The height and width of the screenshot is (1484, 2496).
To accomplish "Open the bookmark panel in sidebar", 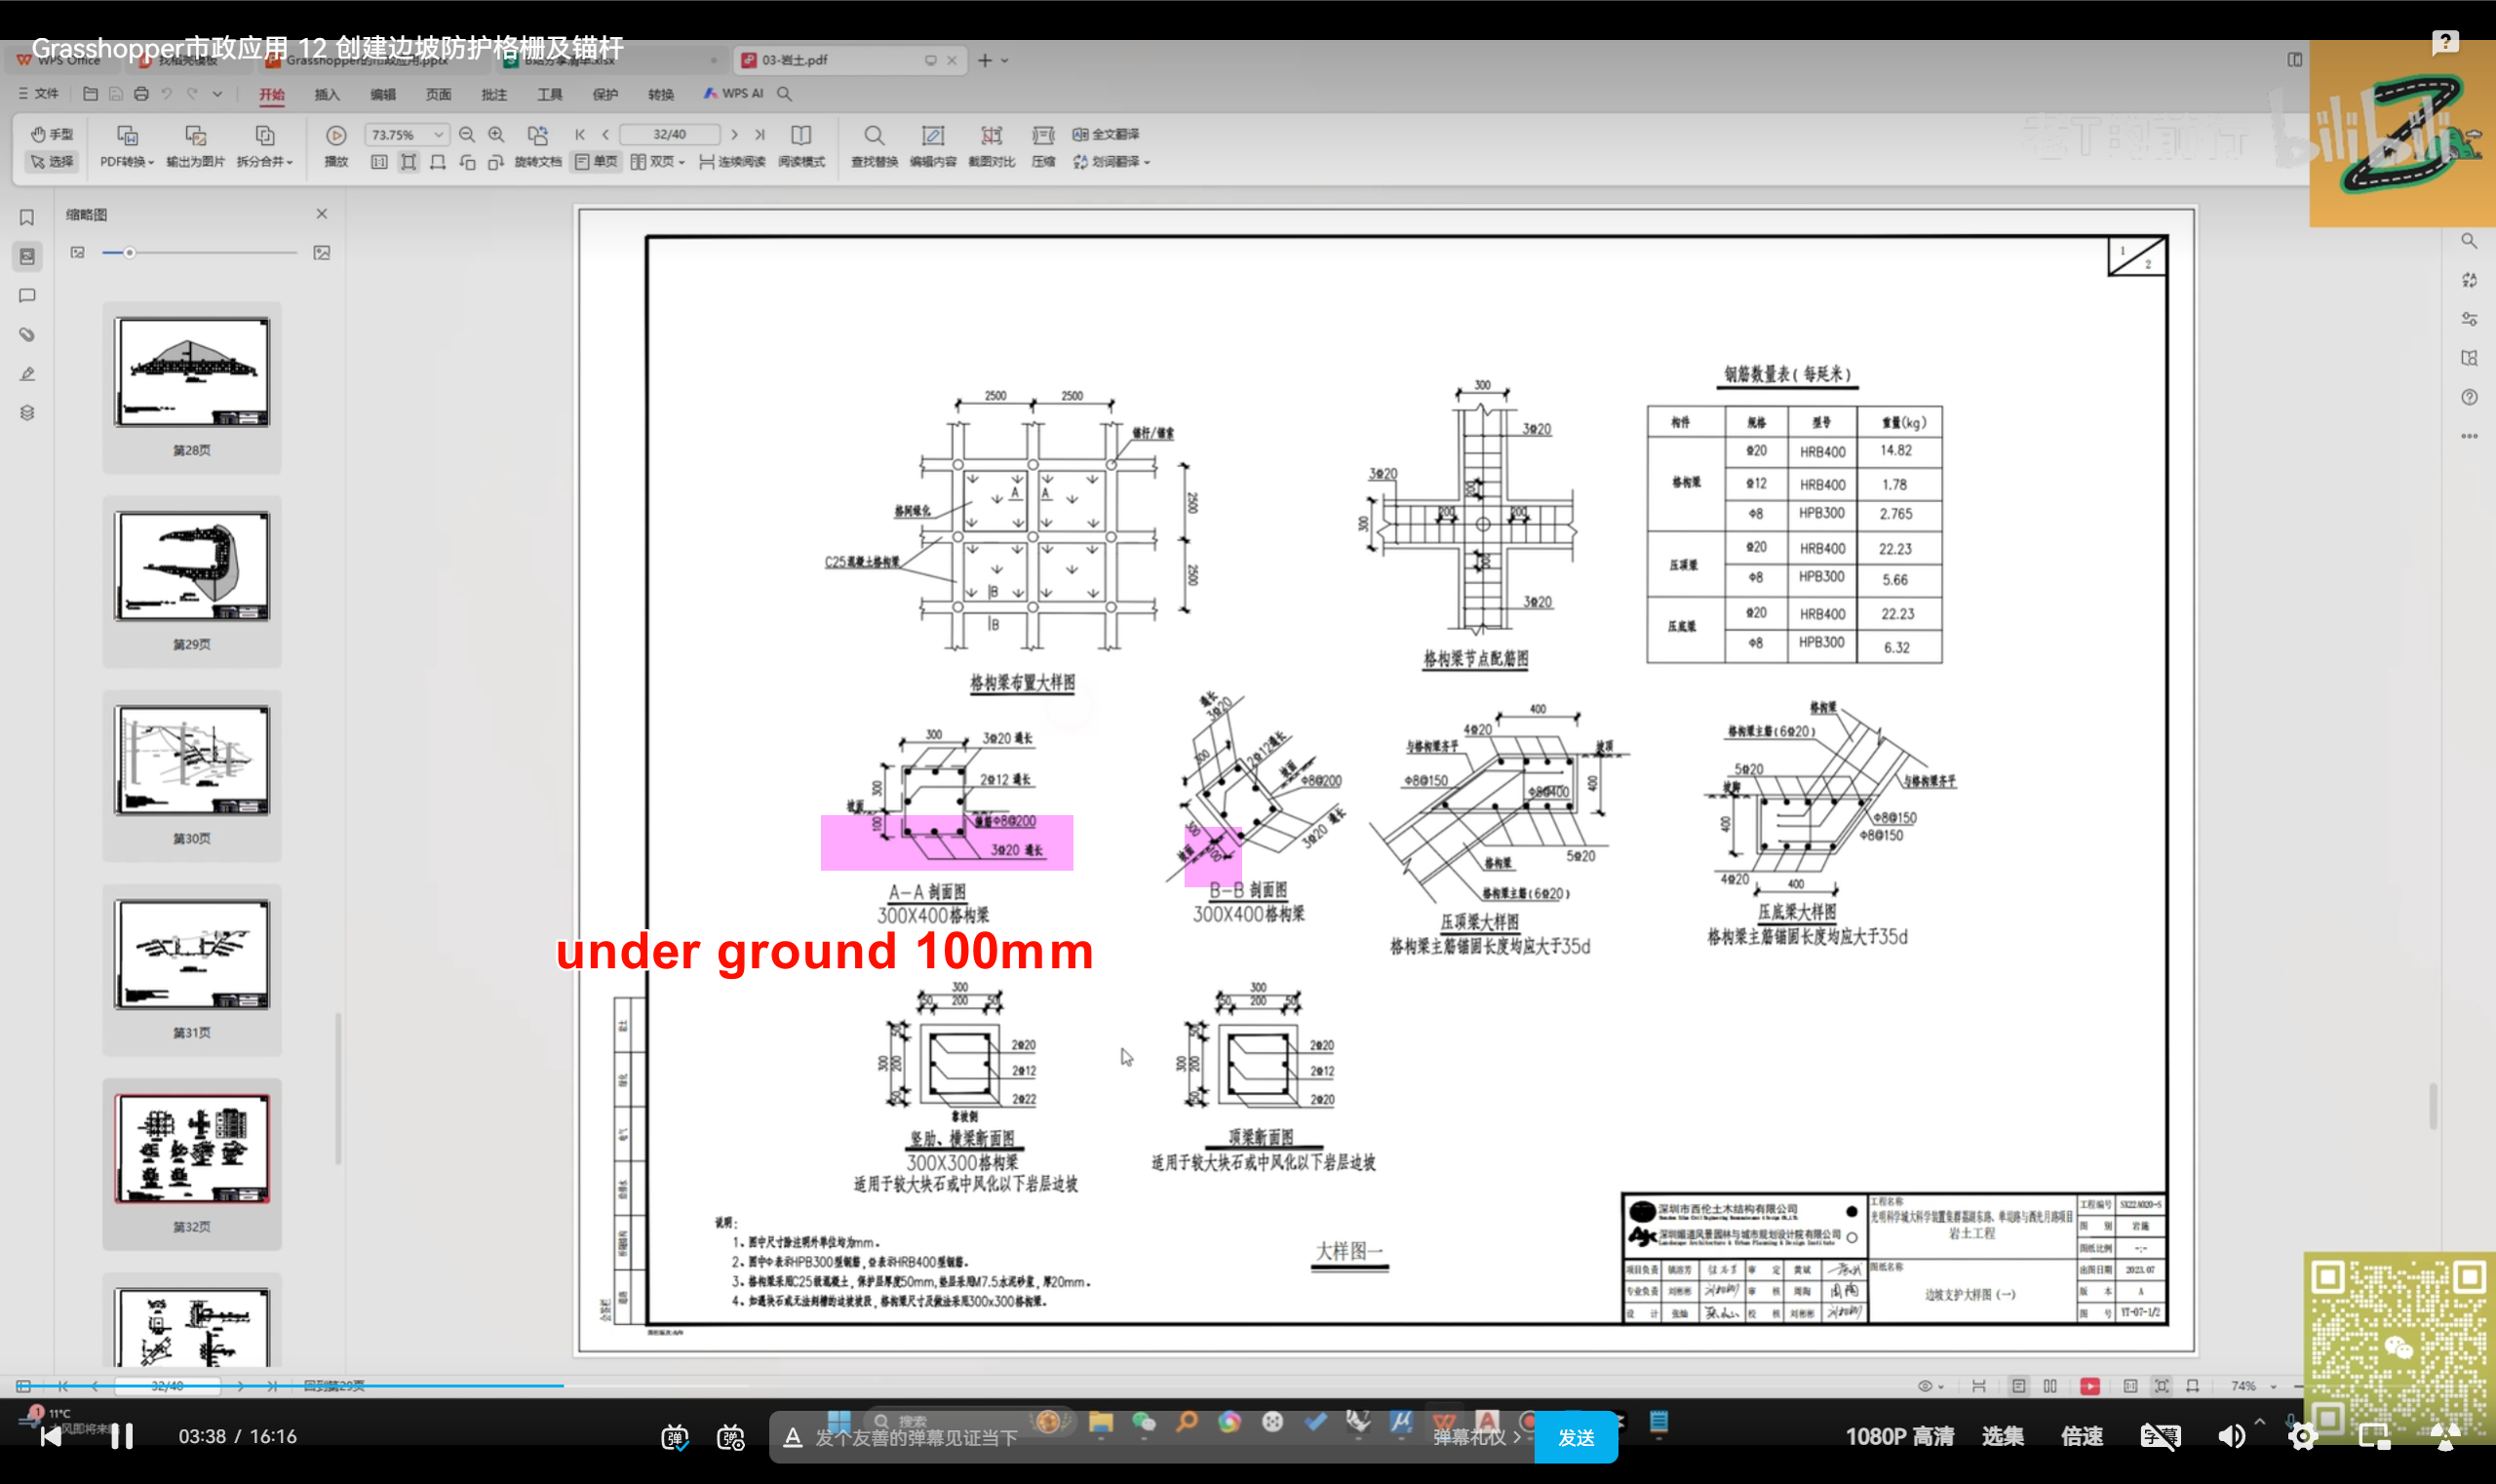I will click(27, 217).
